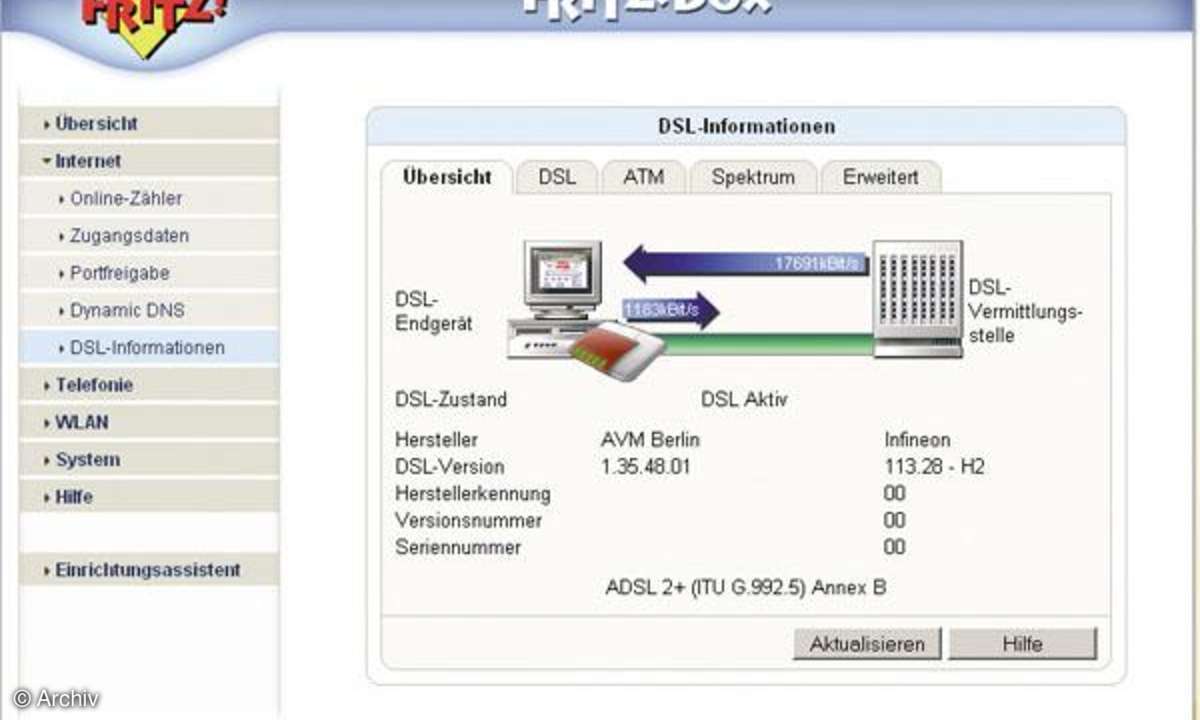Click the downstream 17691 kBit/s arrow

(746, 264)
